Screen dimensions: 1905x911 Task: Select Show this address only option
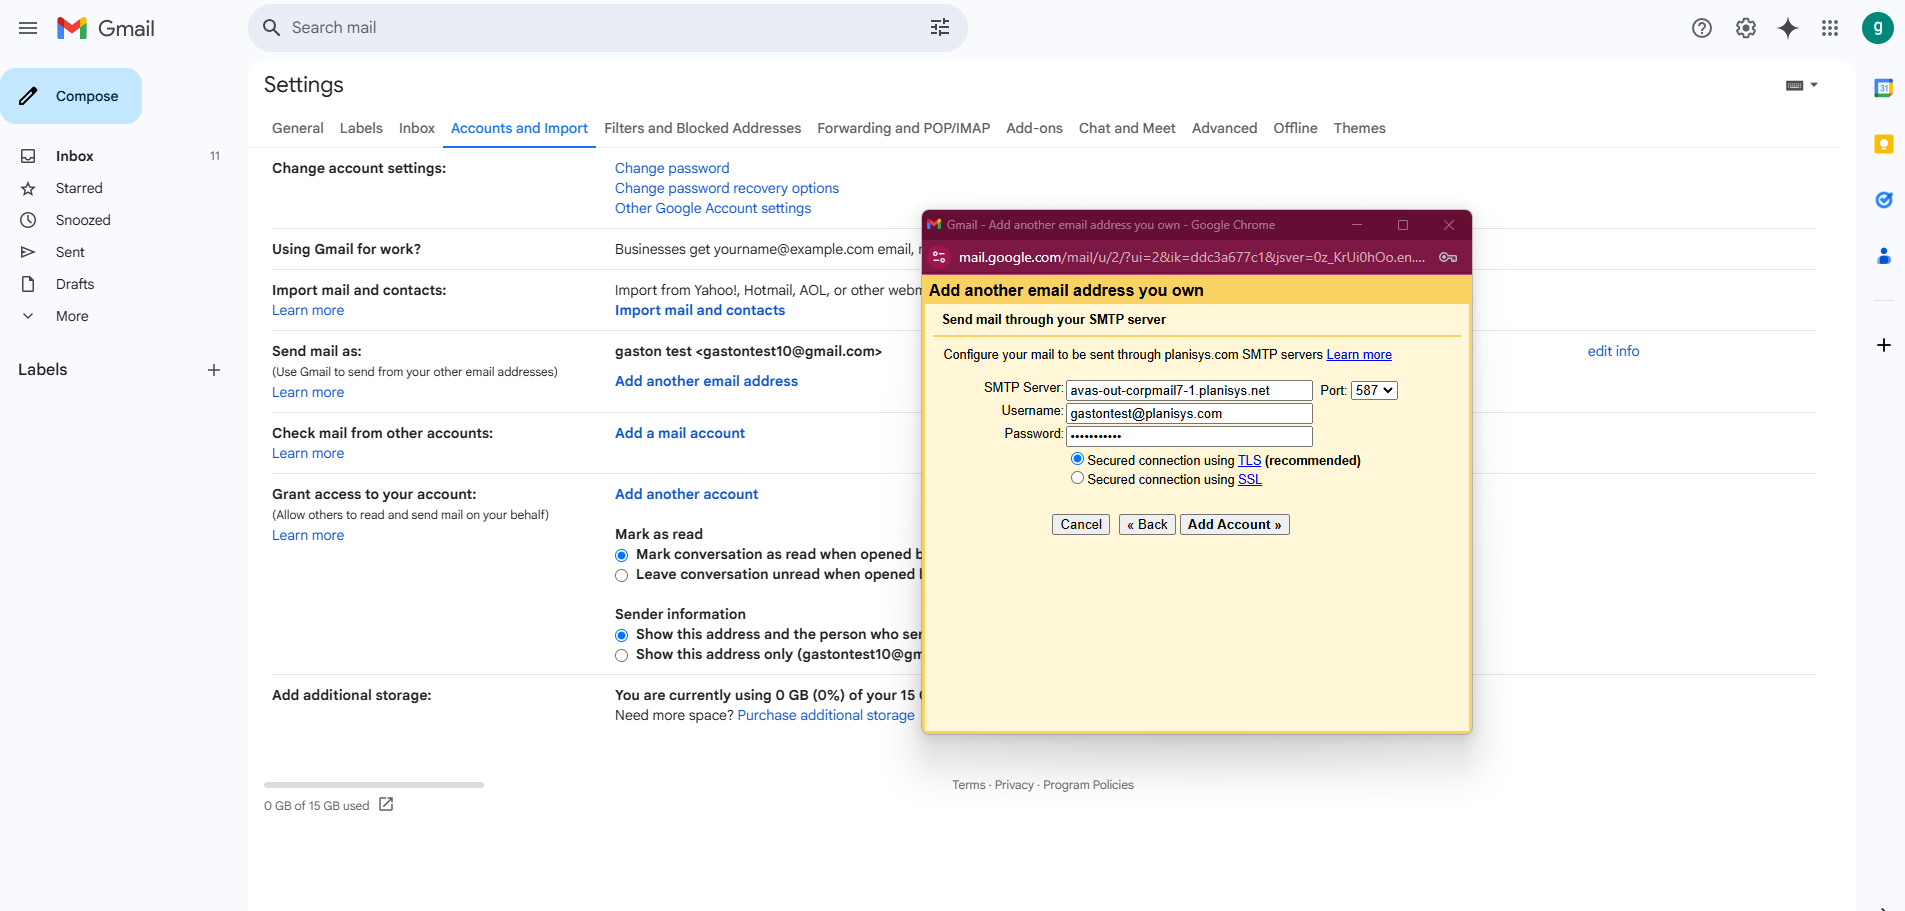coord(622,655)
